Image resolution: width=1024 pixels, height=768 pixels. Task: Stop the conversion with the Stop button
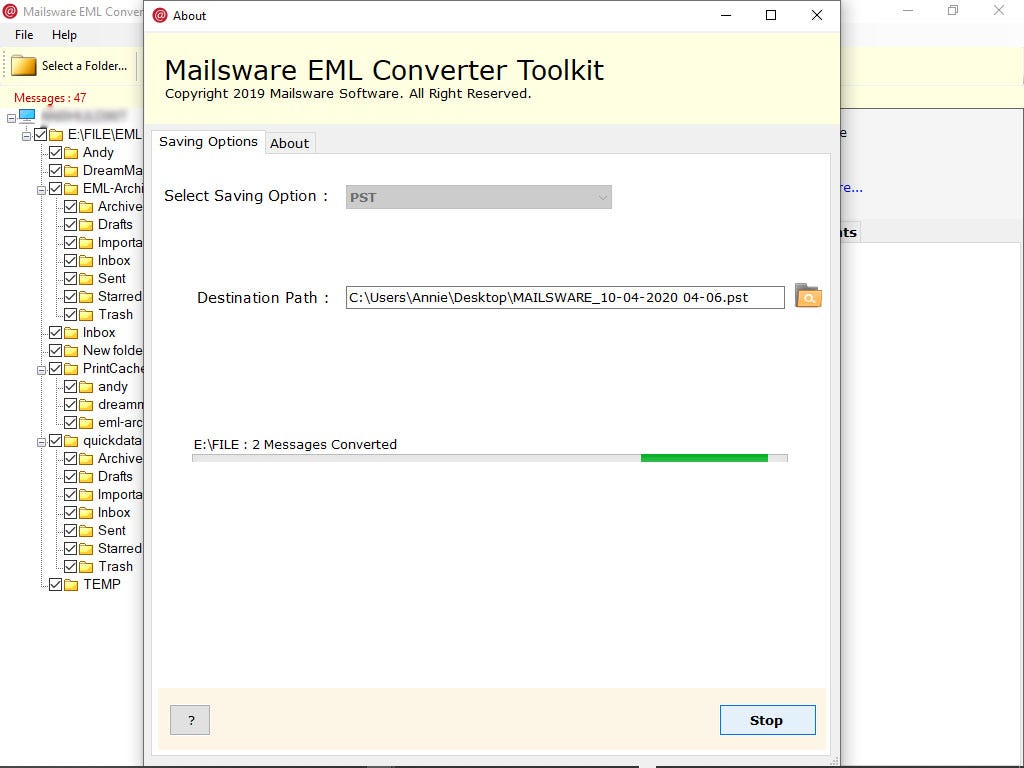pyautogui.click(x=767, y=720)
